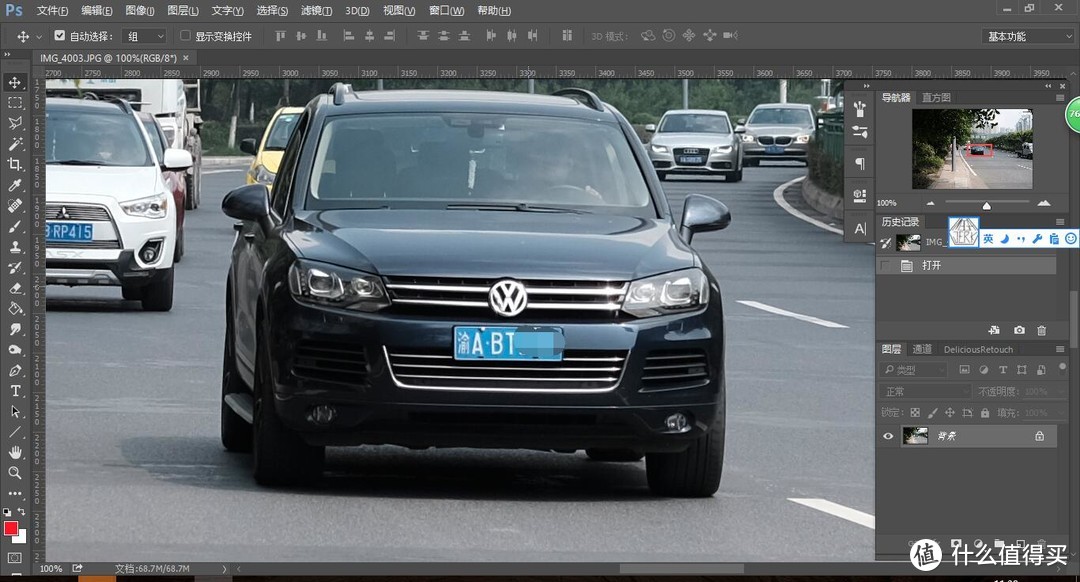This screenshot has width=1080, height=582.
Task: Open the Character panel icon
Action: (860, 229)
